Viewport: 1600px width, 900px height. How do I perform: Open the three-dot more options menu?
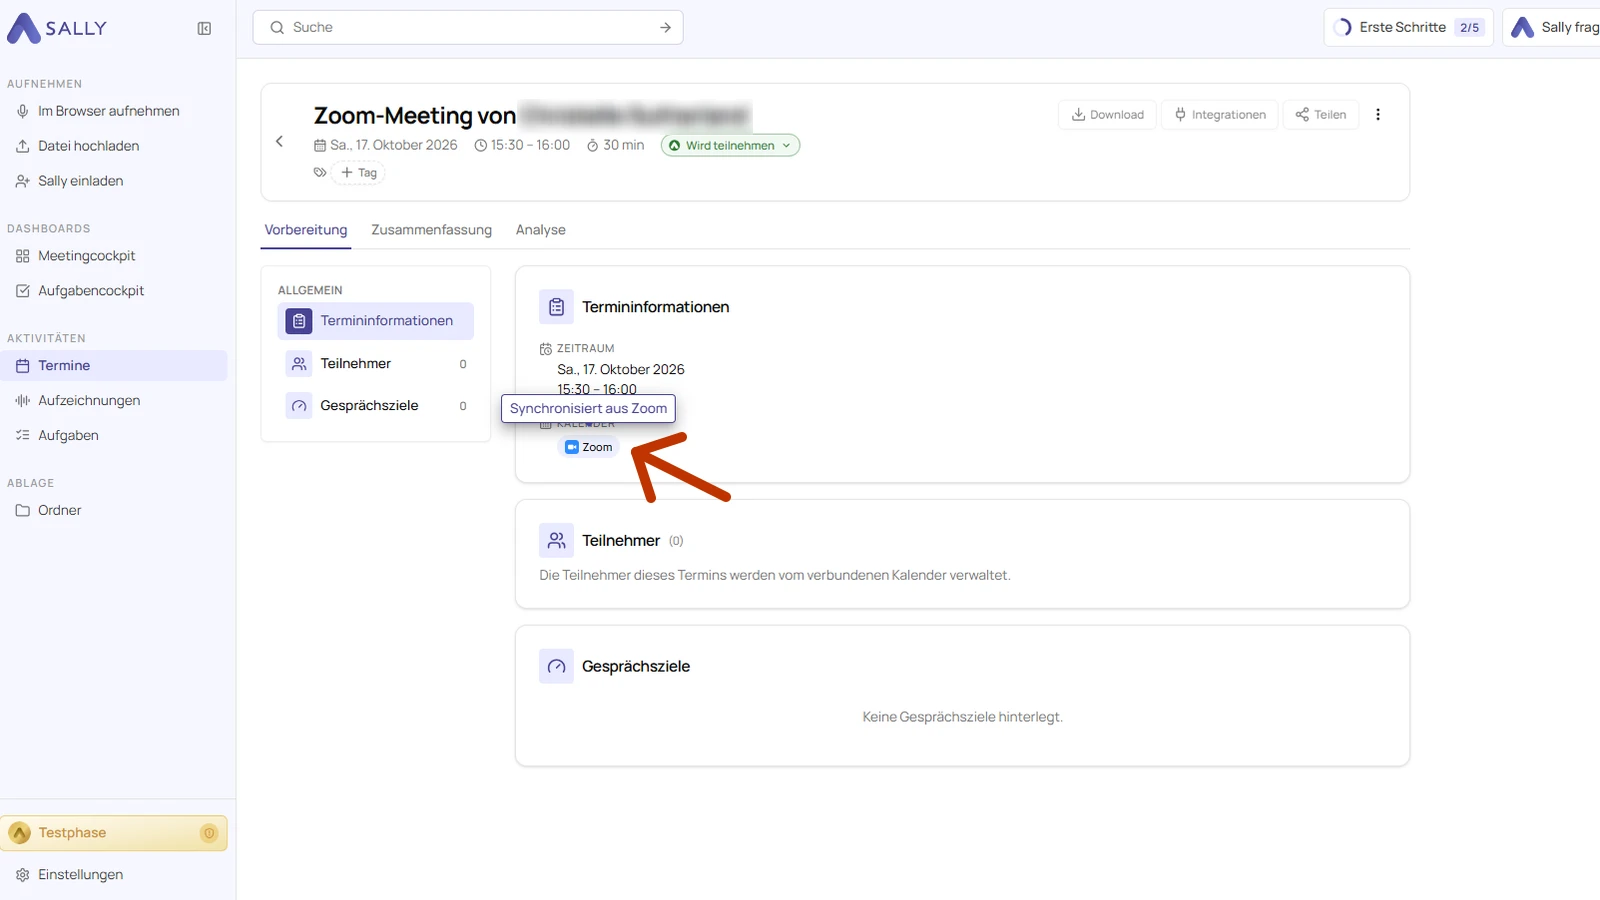pos(1378,115)
